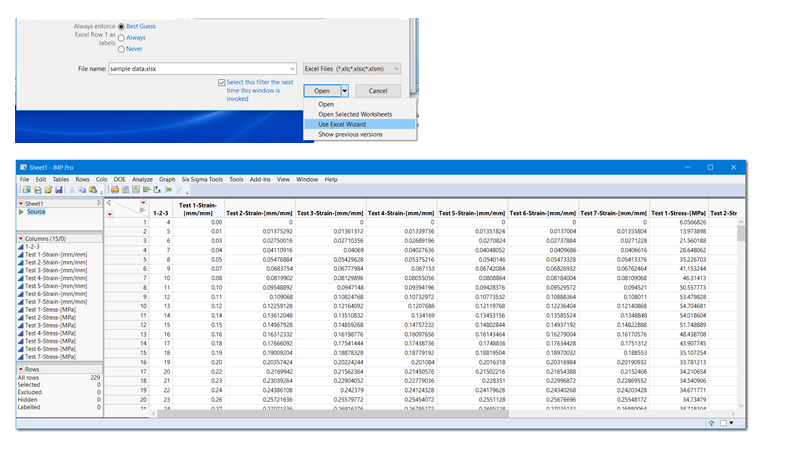Click the File name input field
The width and height of the screenshot is (800, 450).
198,69
